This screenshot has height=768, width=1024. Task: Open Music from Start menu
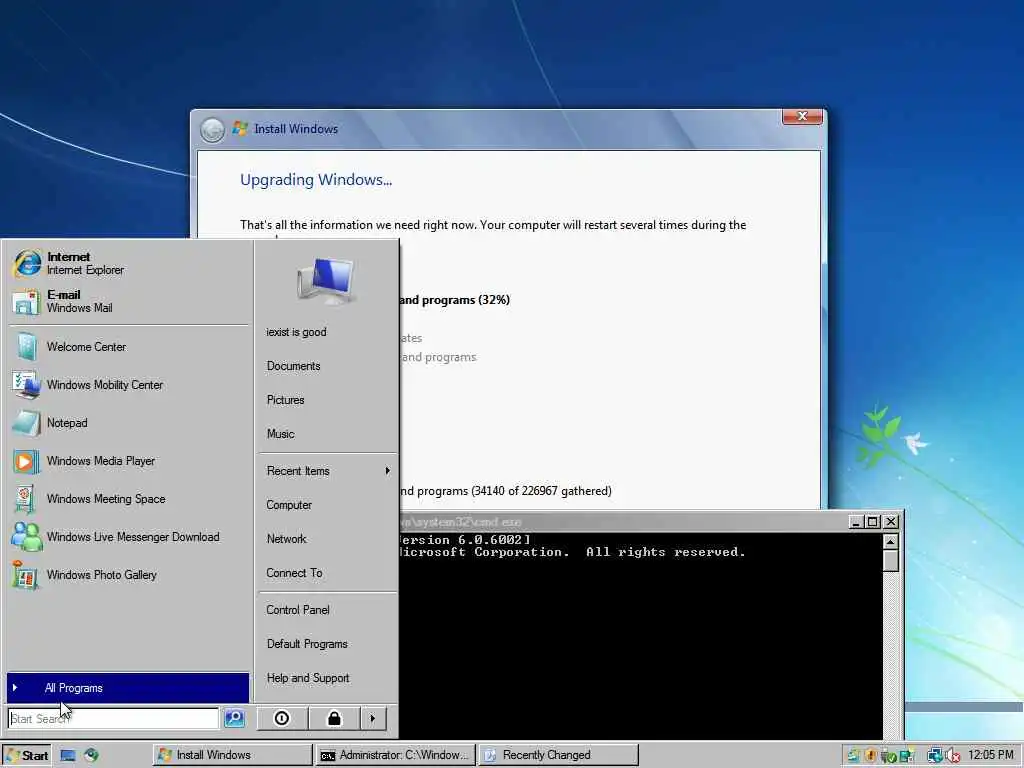327,434
